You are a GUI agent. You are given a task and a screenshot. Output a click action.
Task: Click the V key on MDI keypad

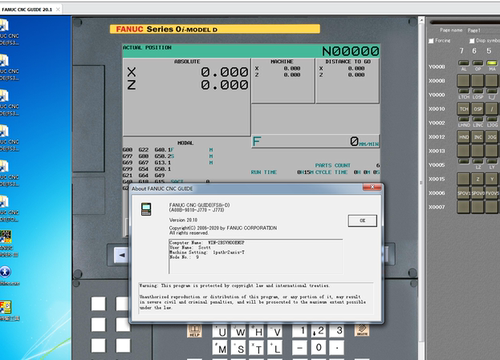(275, 332)
